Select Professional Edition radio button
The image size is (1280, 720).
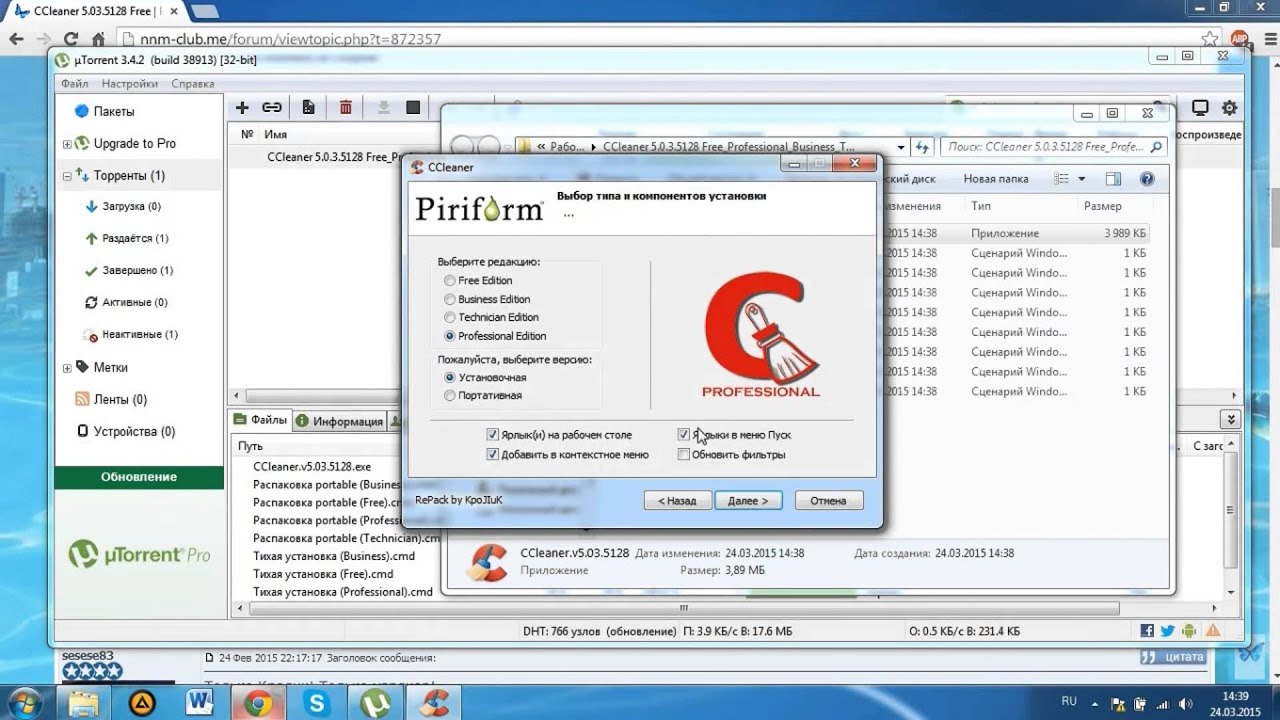pyautogui.click(x=450, y=336)
